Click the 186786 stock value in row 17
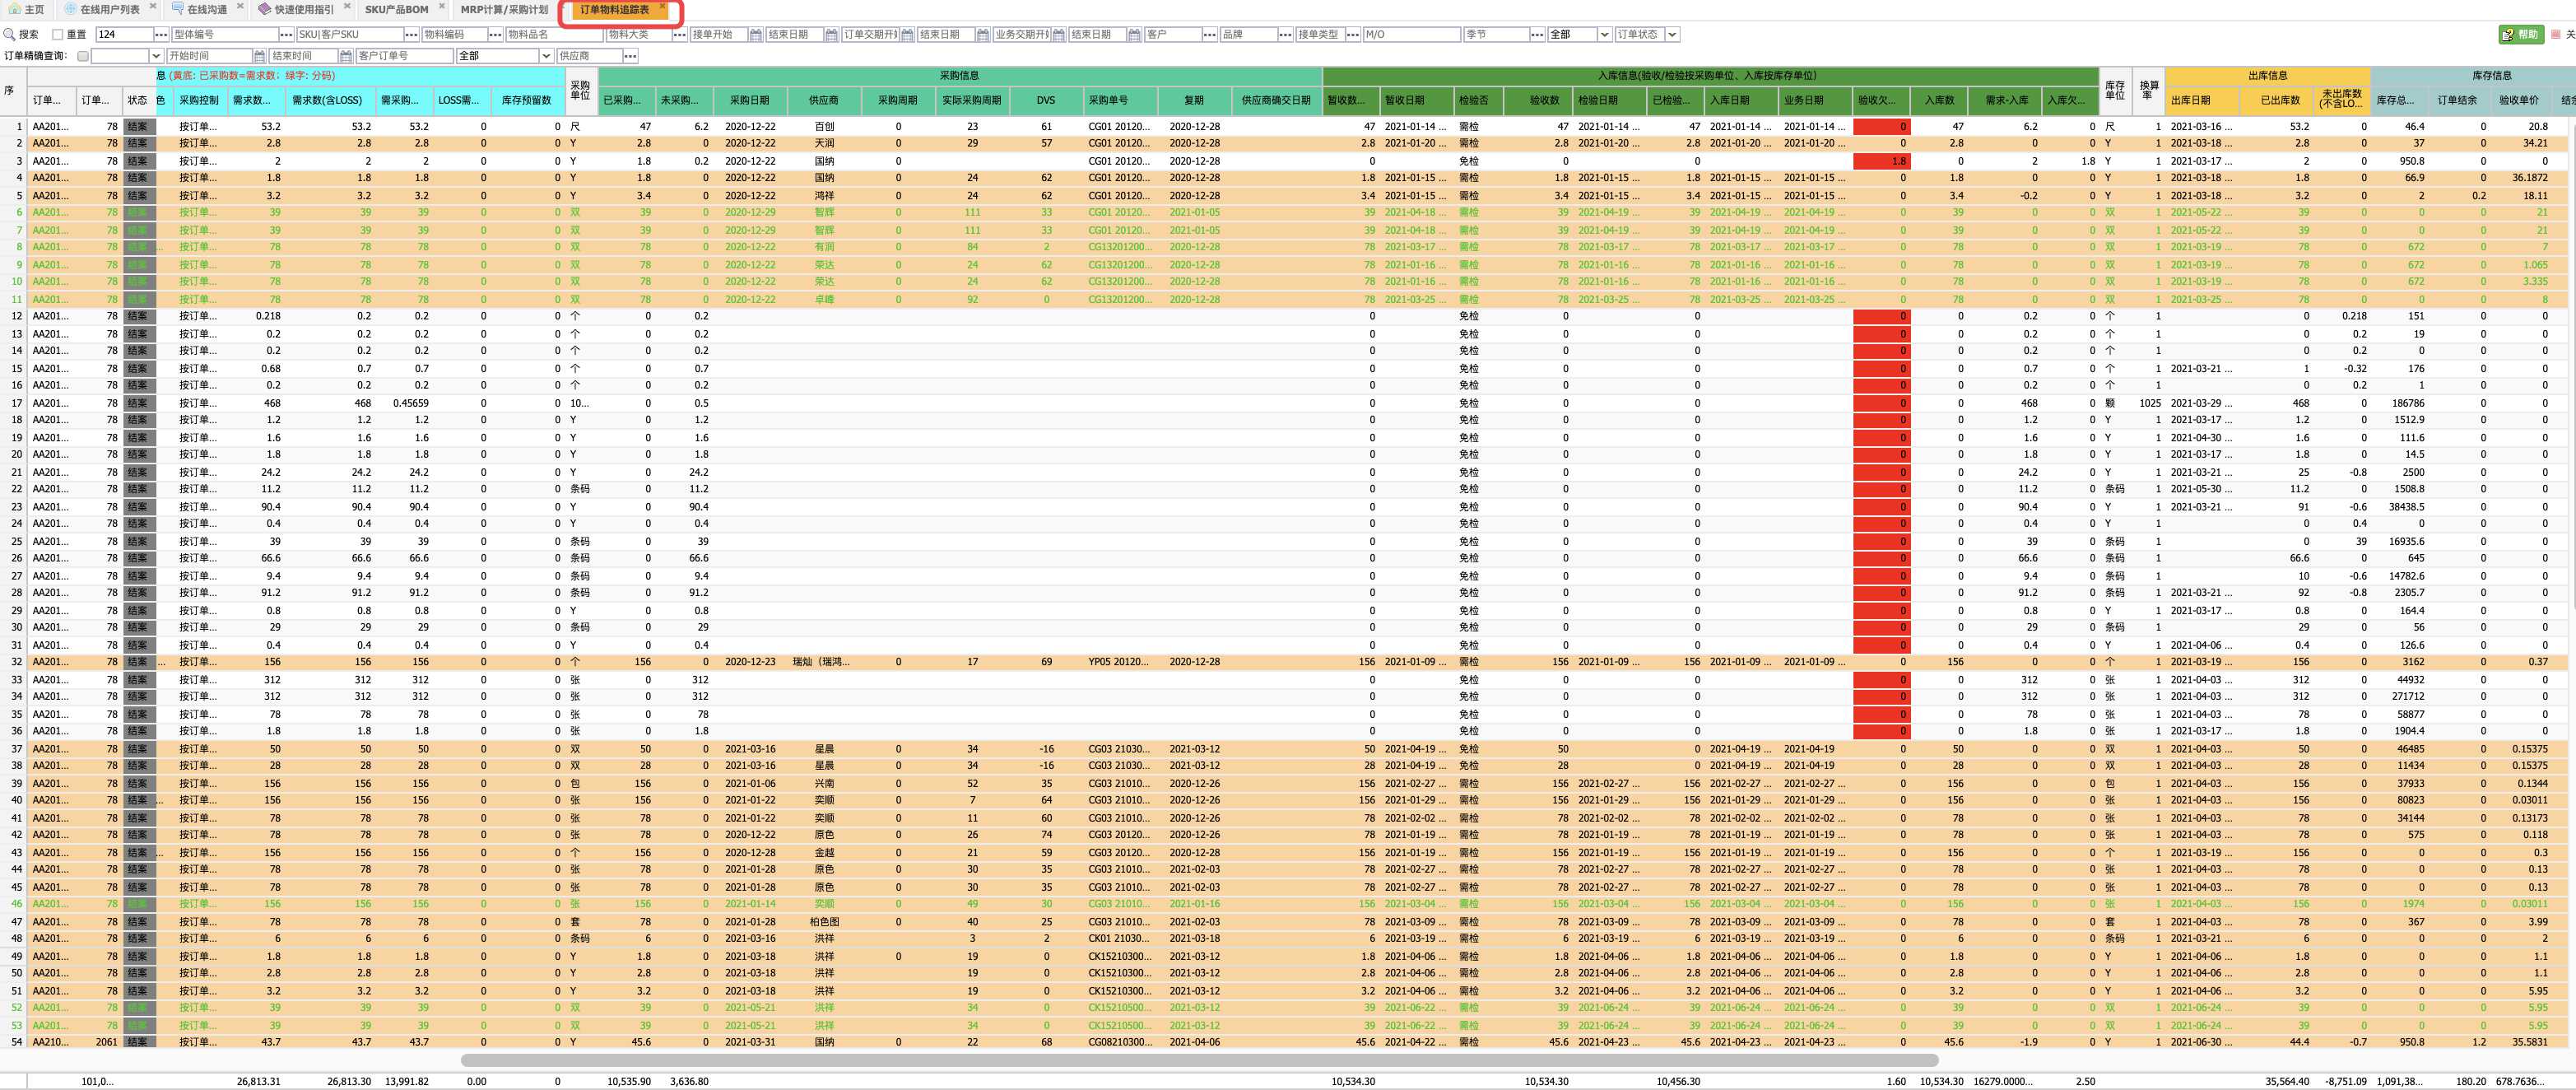Image resolution: width=2576 pixels, height=1090 pixels. click(2407, 403)
